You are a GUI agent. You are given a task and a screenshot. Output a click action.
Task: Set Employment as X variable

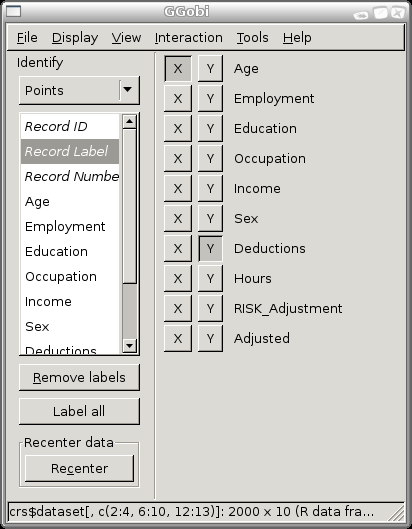[x=178, y=99]
